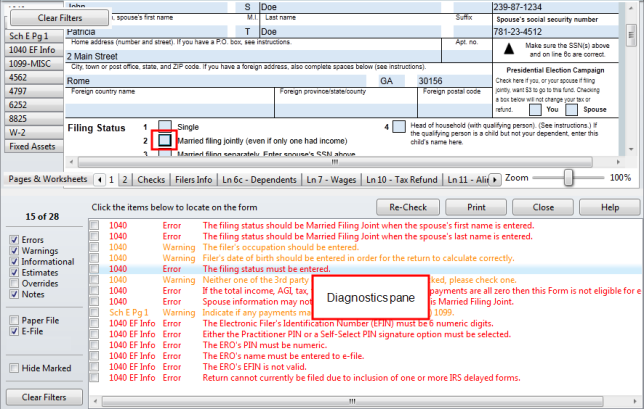
Task: Open the 1040 EF Info form
Action: tap(34, 50)
